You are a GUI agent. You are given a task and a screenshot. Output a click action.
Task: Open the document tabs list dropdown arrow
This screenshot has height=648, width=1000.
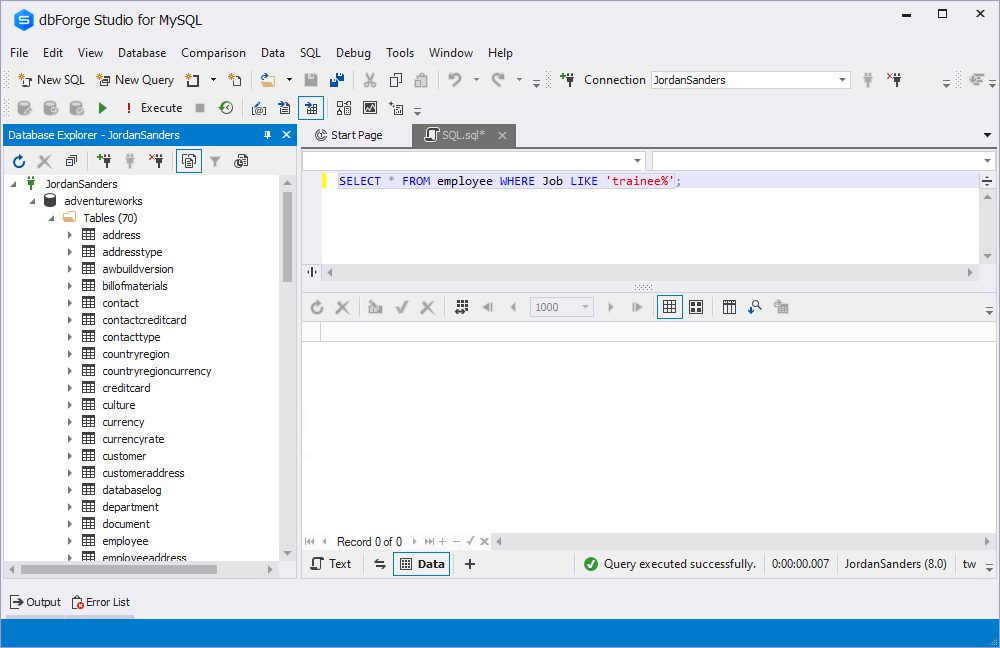click(987, 135)
